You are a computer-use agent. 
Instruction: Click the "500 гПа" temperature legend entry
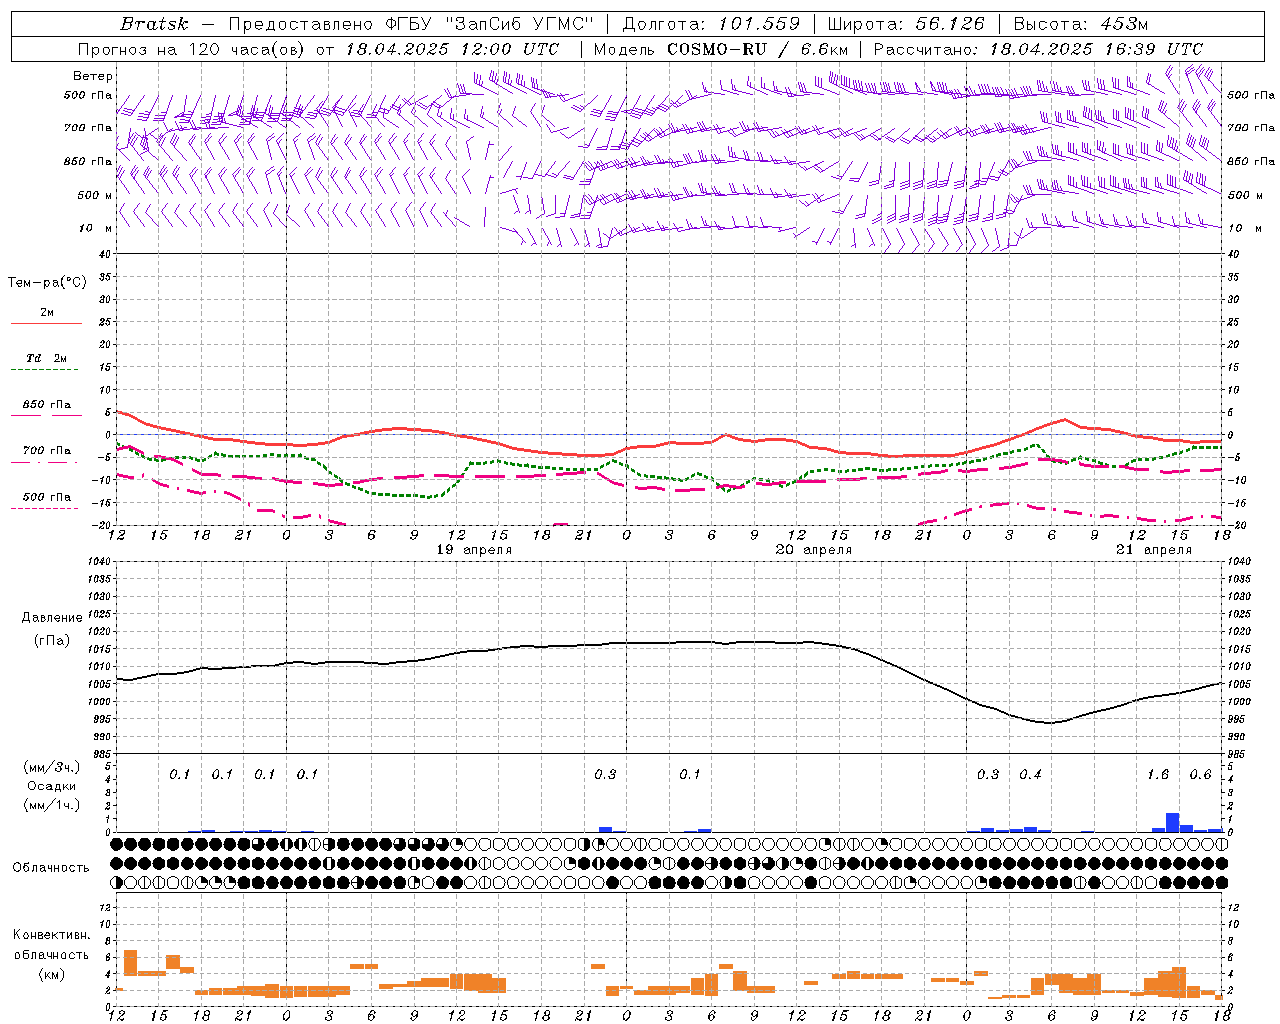[46, 497]
